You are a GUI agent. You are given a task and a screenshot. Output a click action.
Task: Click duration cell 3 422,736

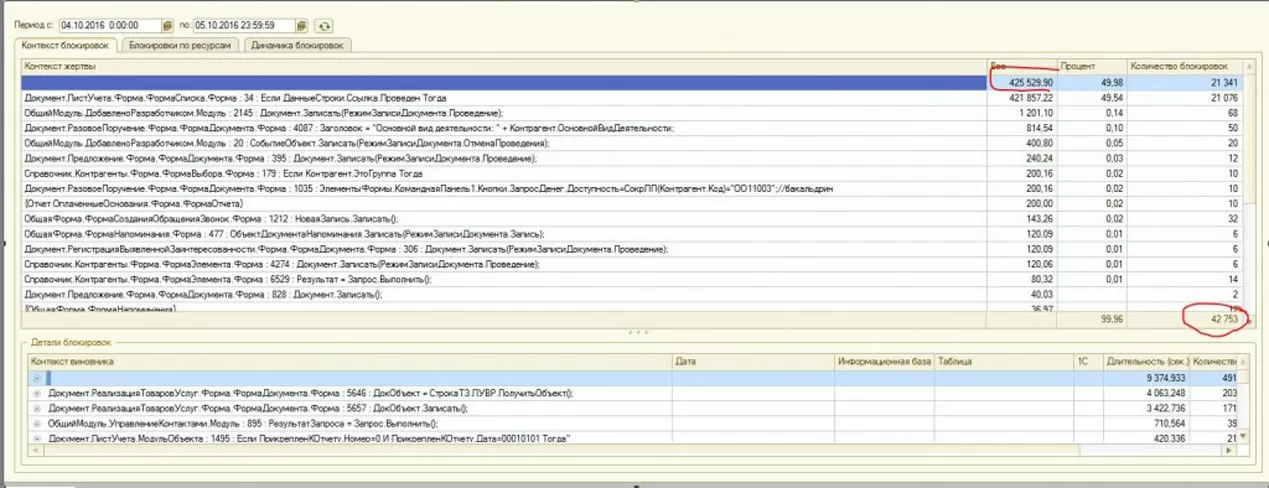tap(1147, 408)
